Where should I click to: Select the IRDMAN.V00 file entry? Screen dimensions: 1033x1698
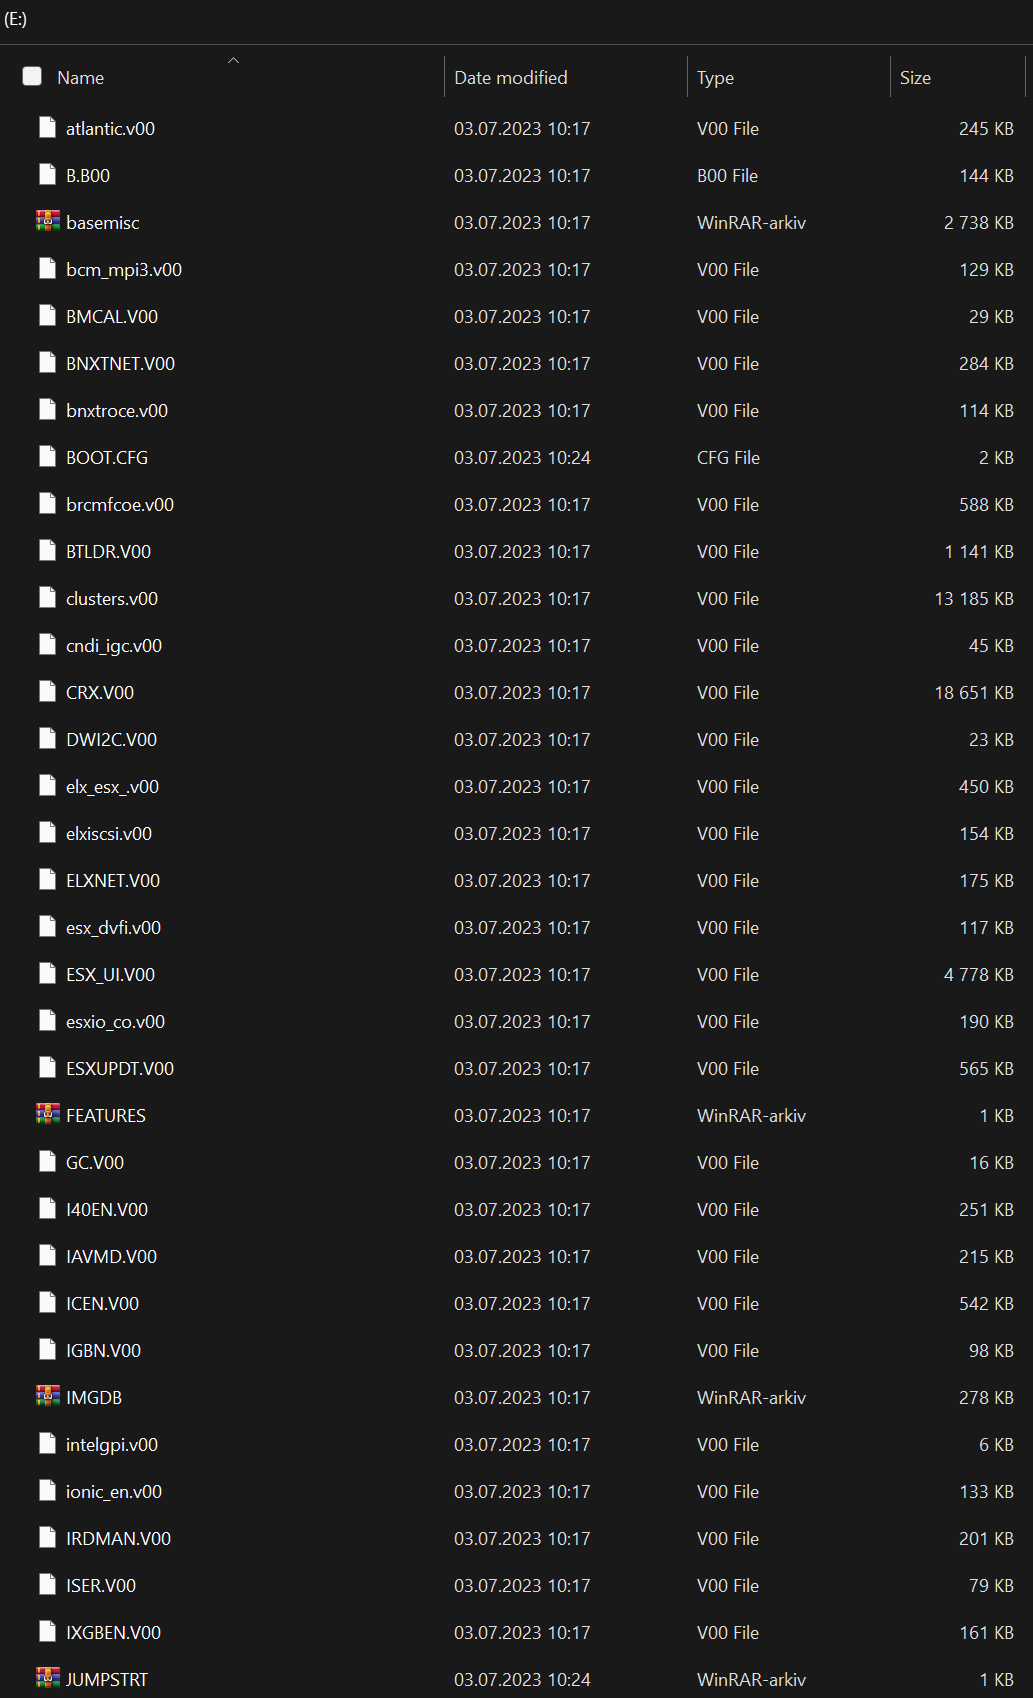pyautogui.click(x=117, y=1538)
